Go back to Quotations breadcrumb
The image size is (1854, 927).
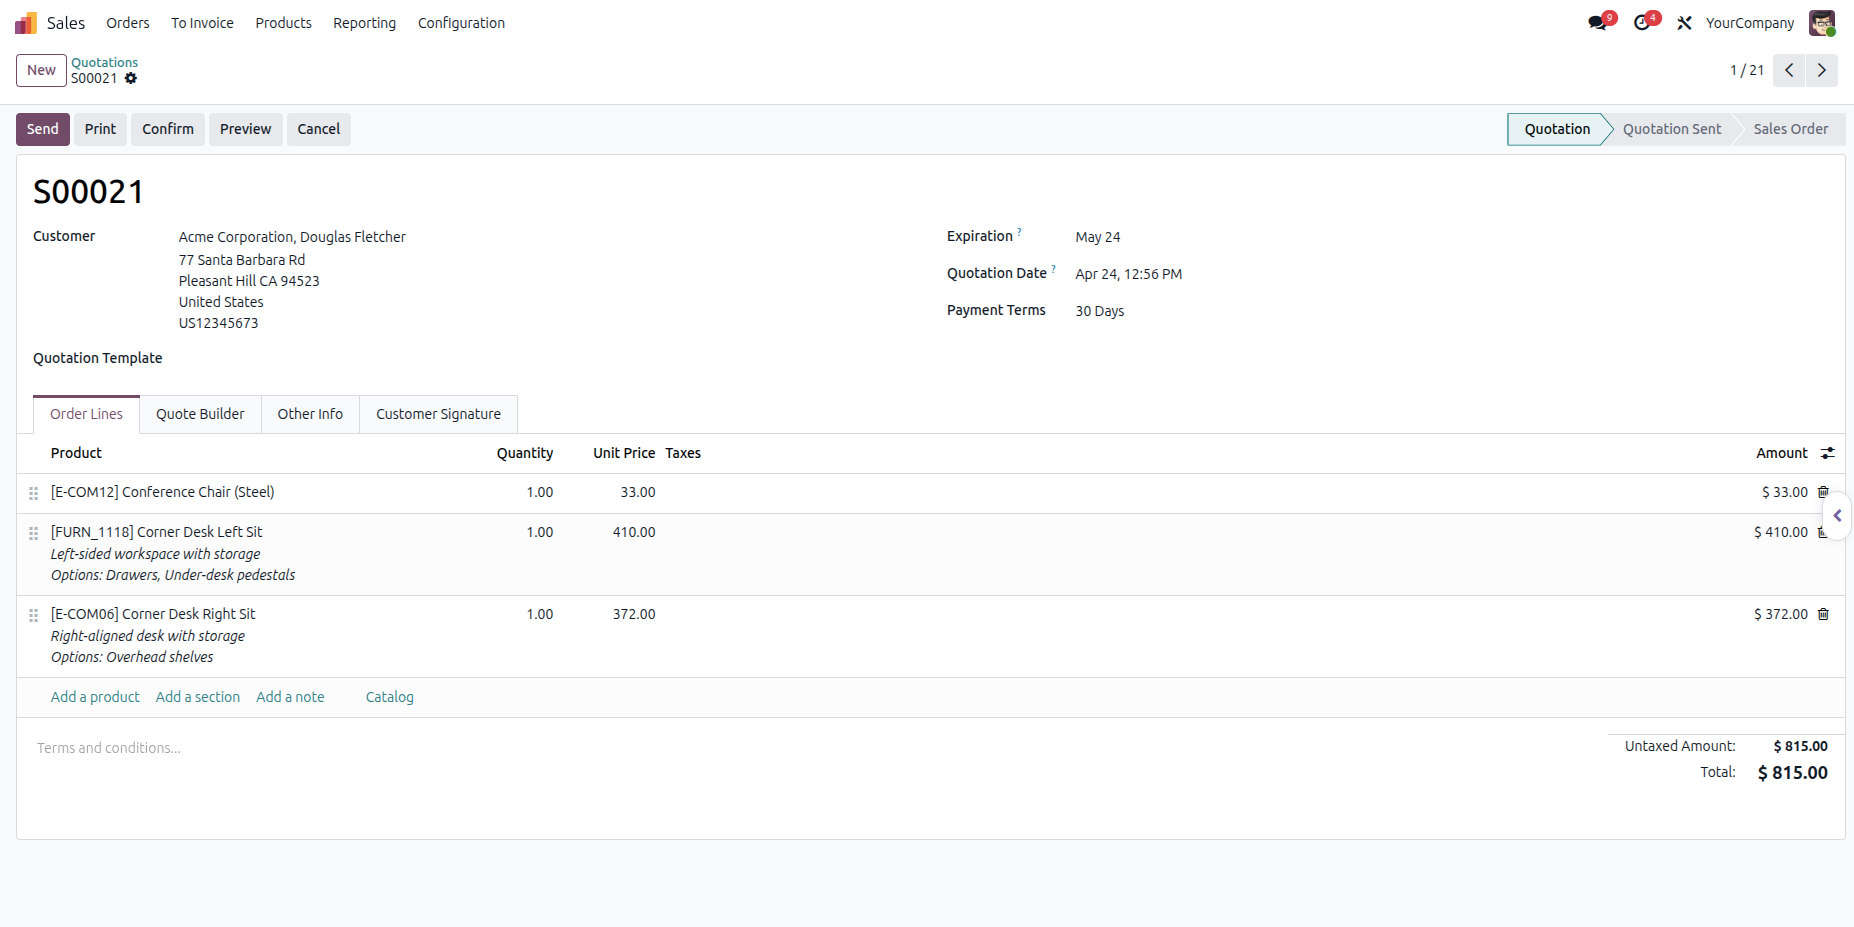tap(105, 62)
